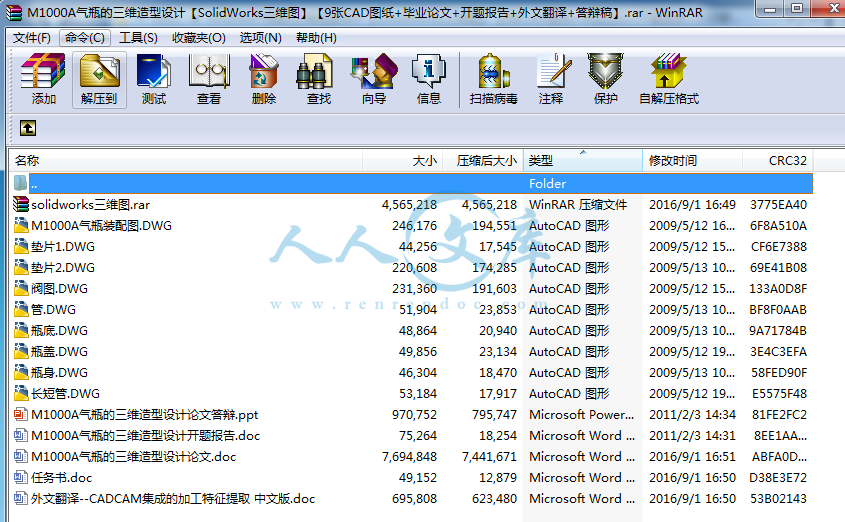The height and width of the screenshot is (522, 845).
Task: Open the 文件(F) menu
Action: pos(32,38)
